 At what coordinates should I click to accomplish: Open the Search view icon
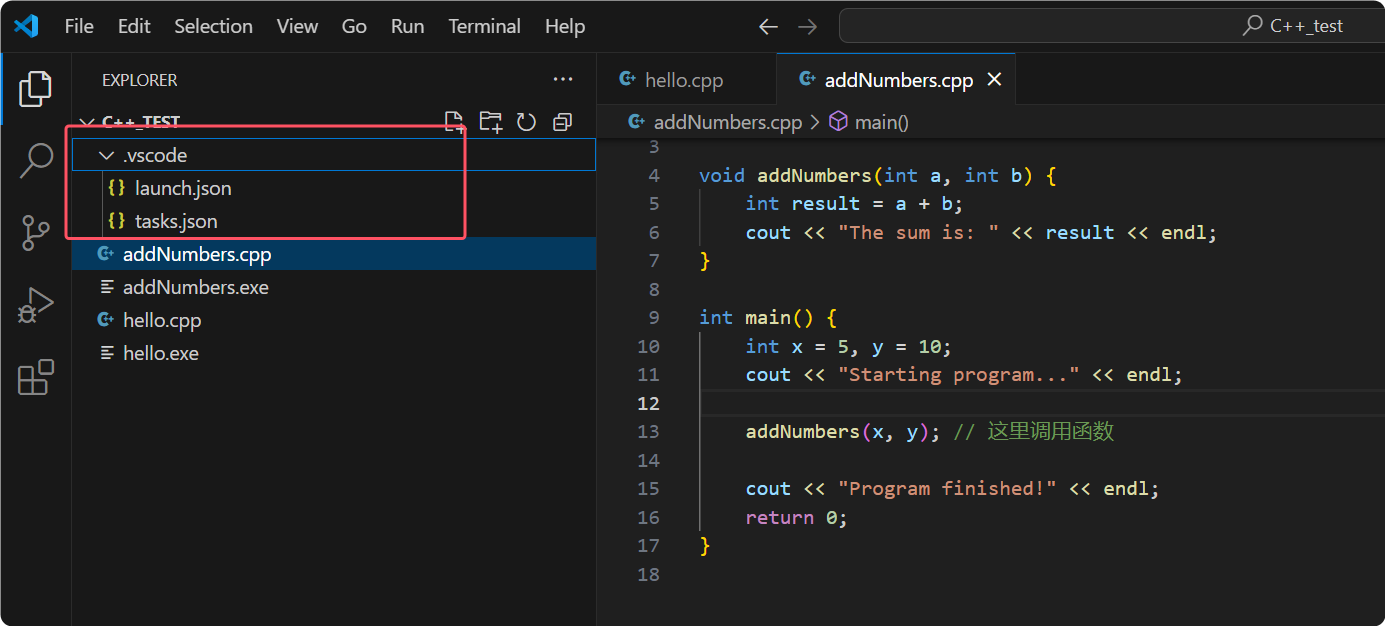tap(35, 160)
